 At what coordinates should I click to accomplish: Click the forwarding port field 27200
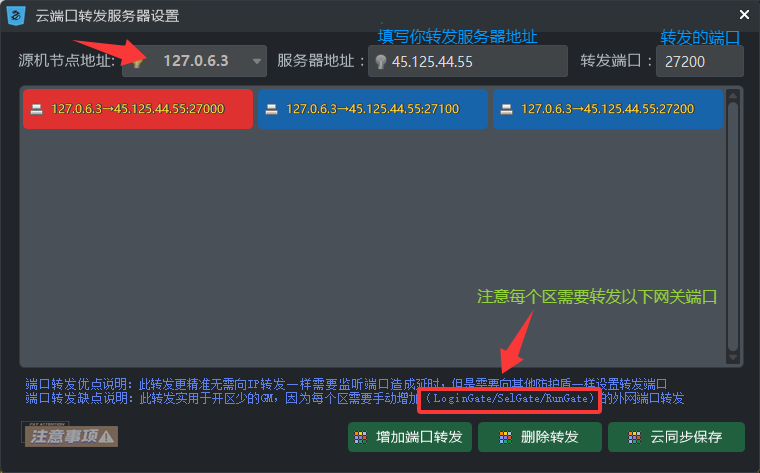[699, 61]
